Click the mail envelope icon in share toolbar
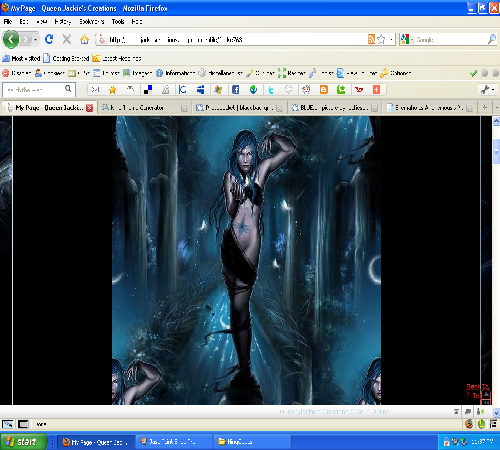This screenshot has width=500, height=450. pyautogui.click(x=95, y=89)
